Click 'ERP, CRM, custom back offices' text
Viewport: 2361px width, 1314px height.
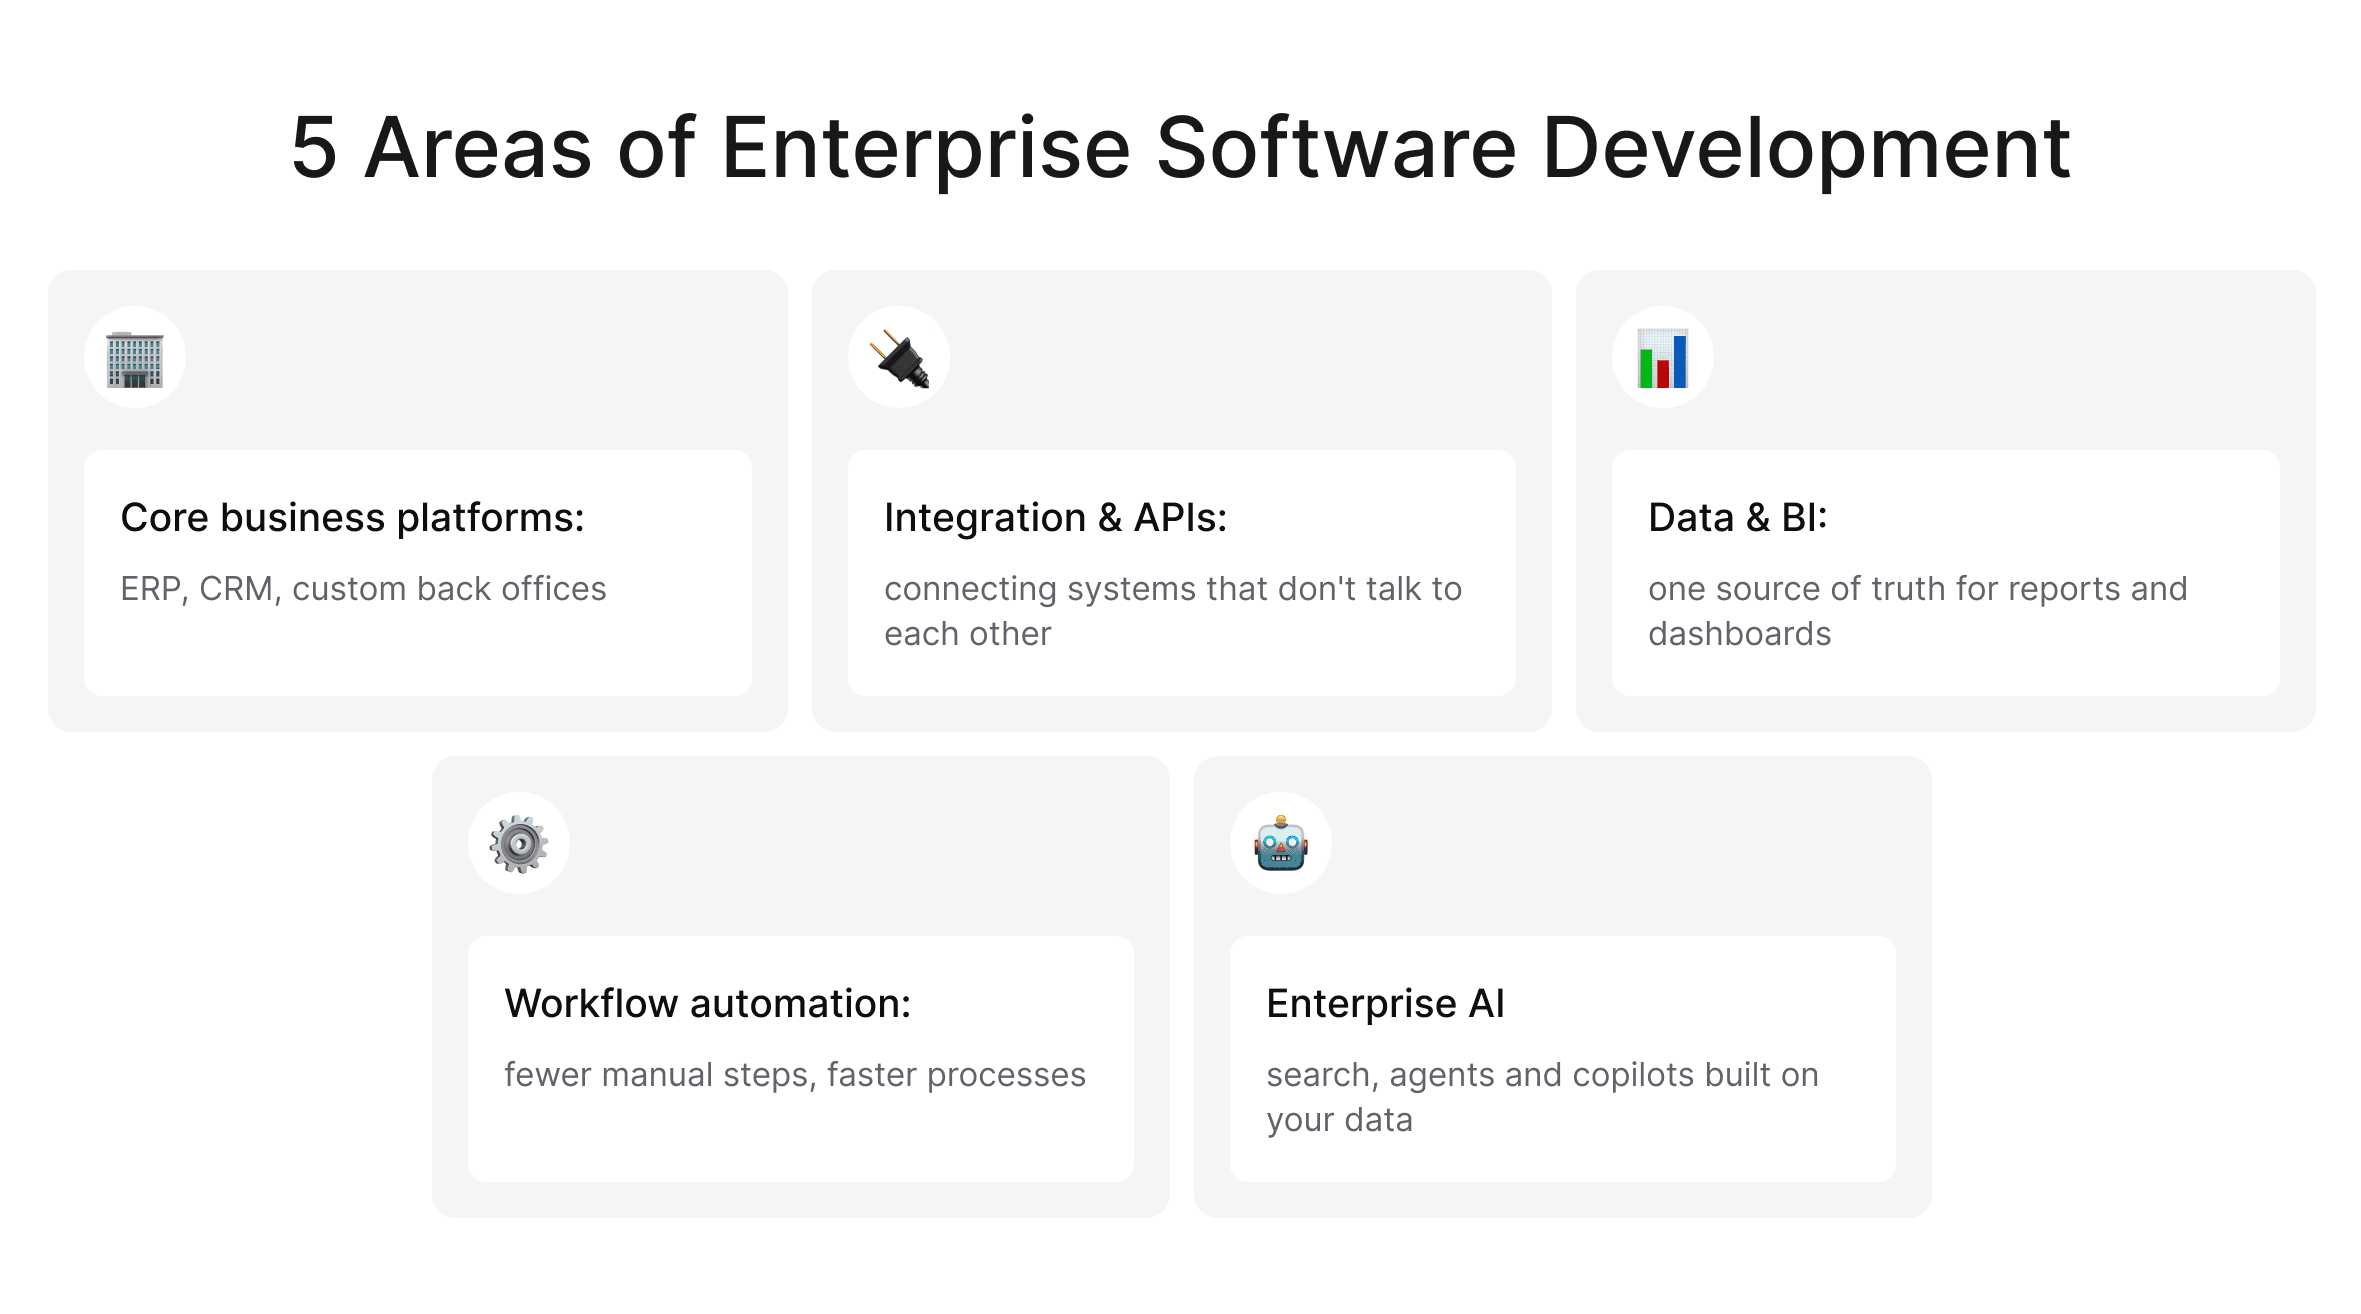tap(363, 589)
